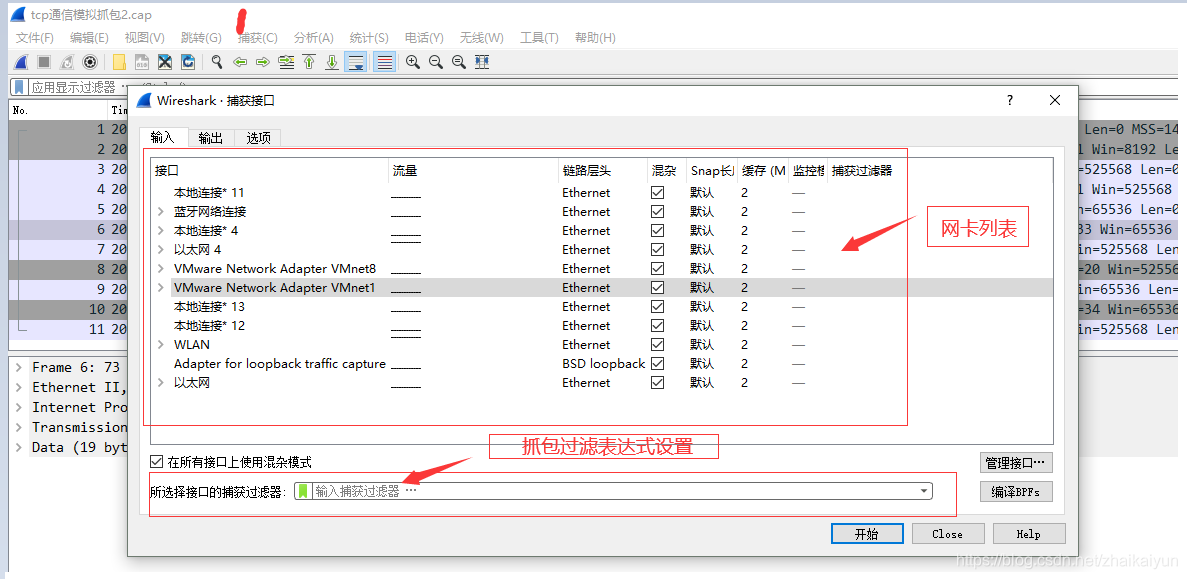Go forward with the right green arrow icon
This screenshot has height=579, width=1187.
pos(263,62)
